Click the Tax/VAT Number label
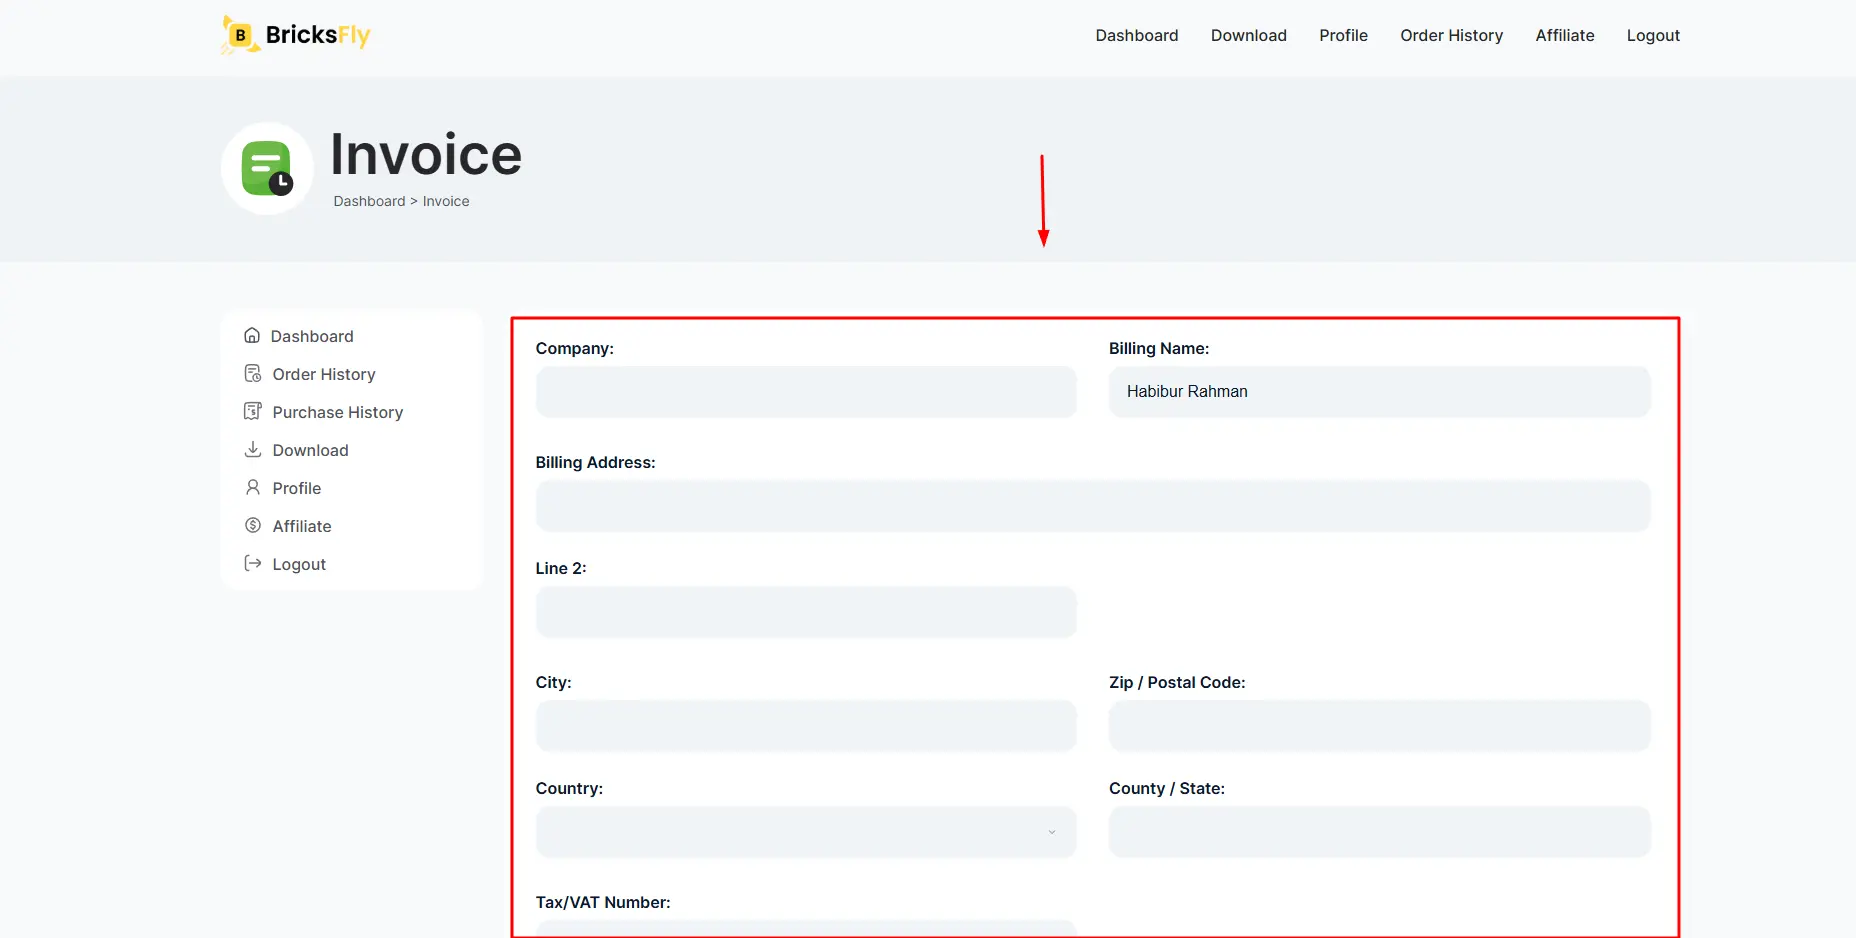 (x=603, y=902)
